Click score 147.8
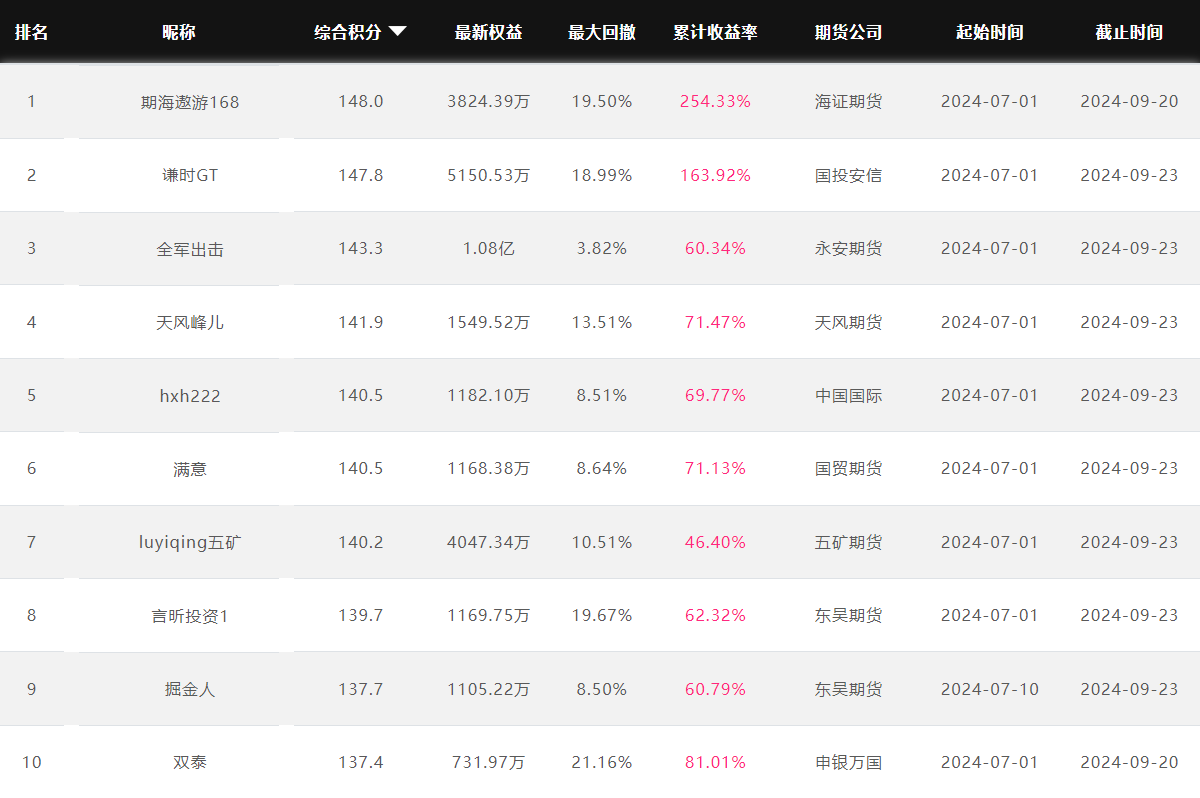1200x798 pixels. pos(361,175)
